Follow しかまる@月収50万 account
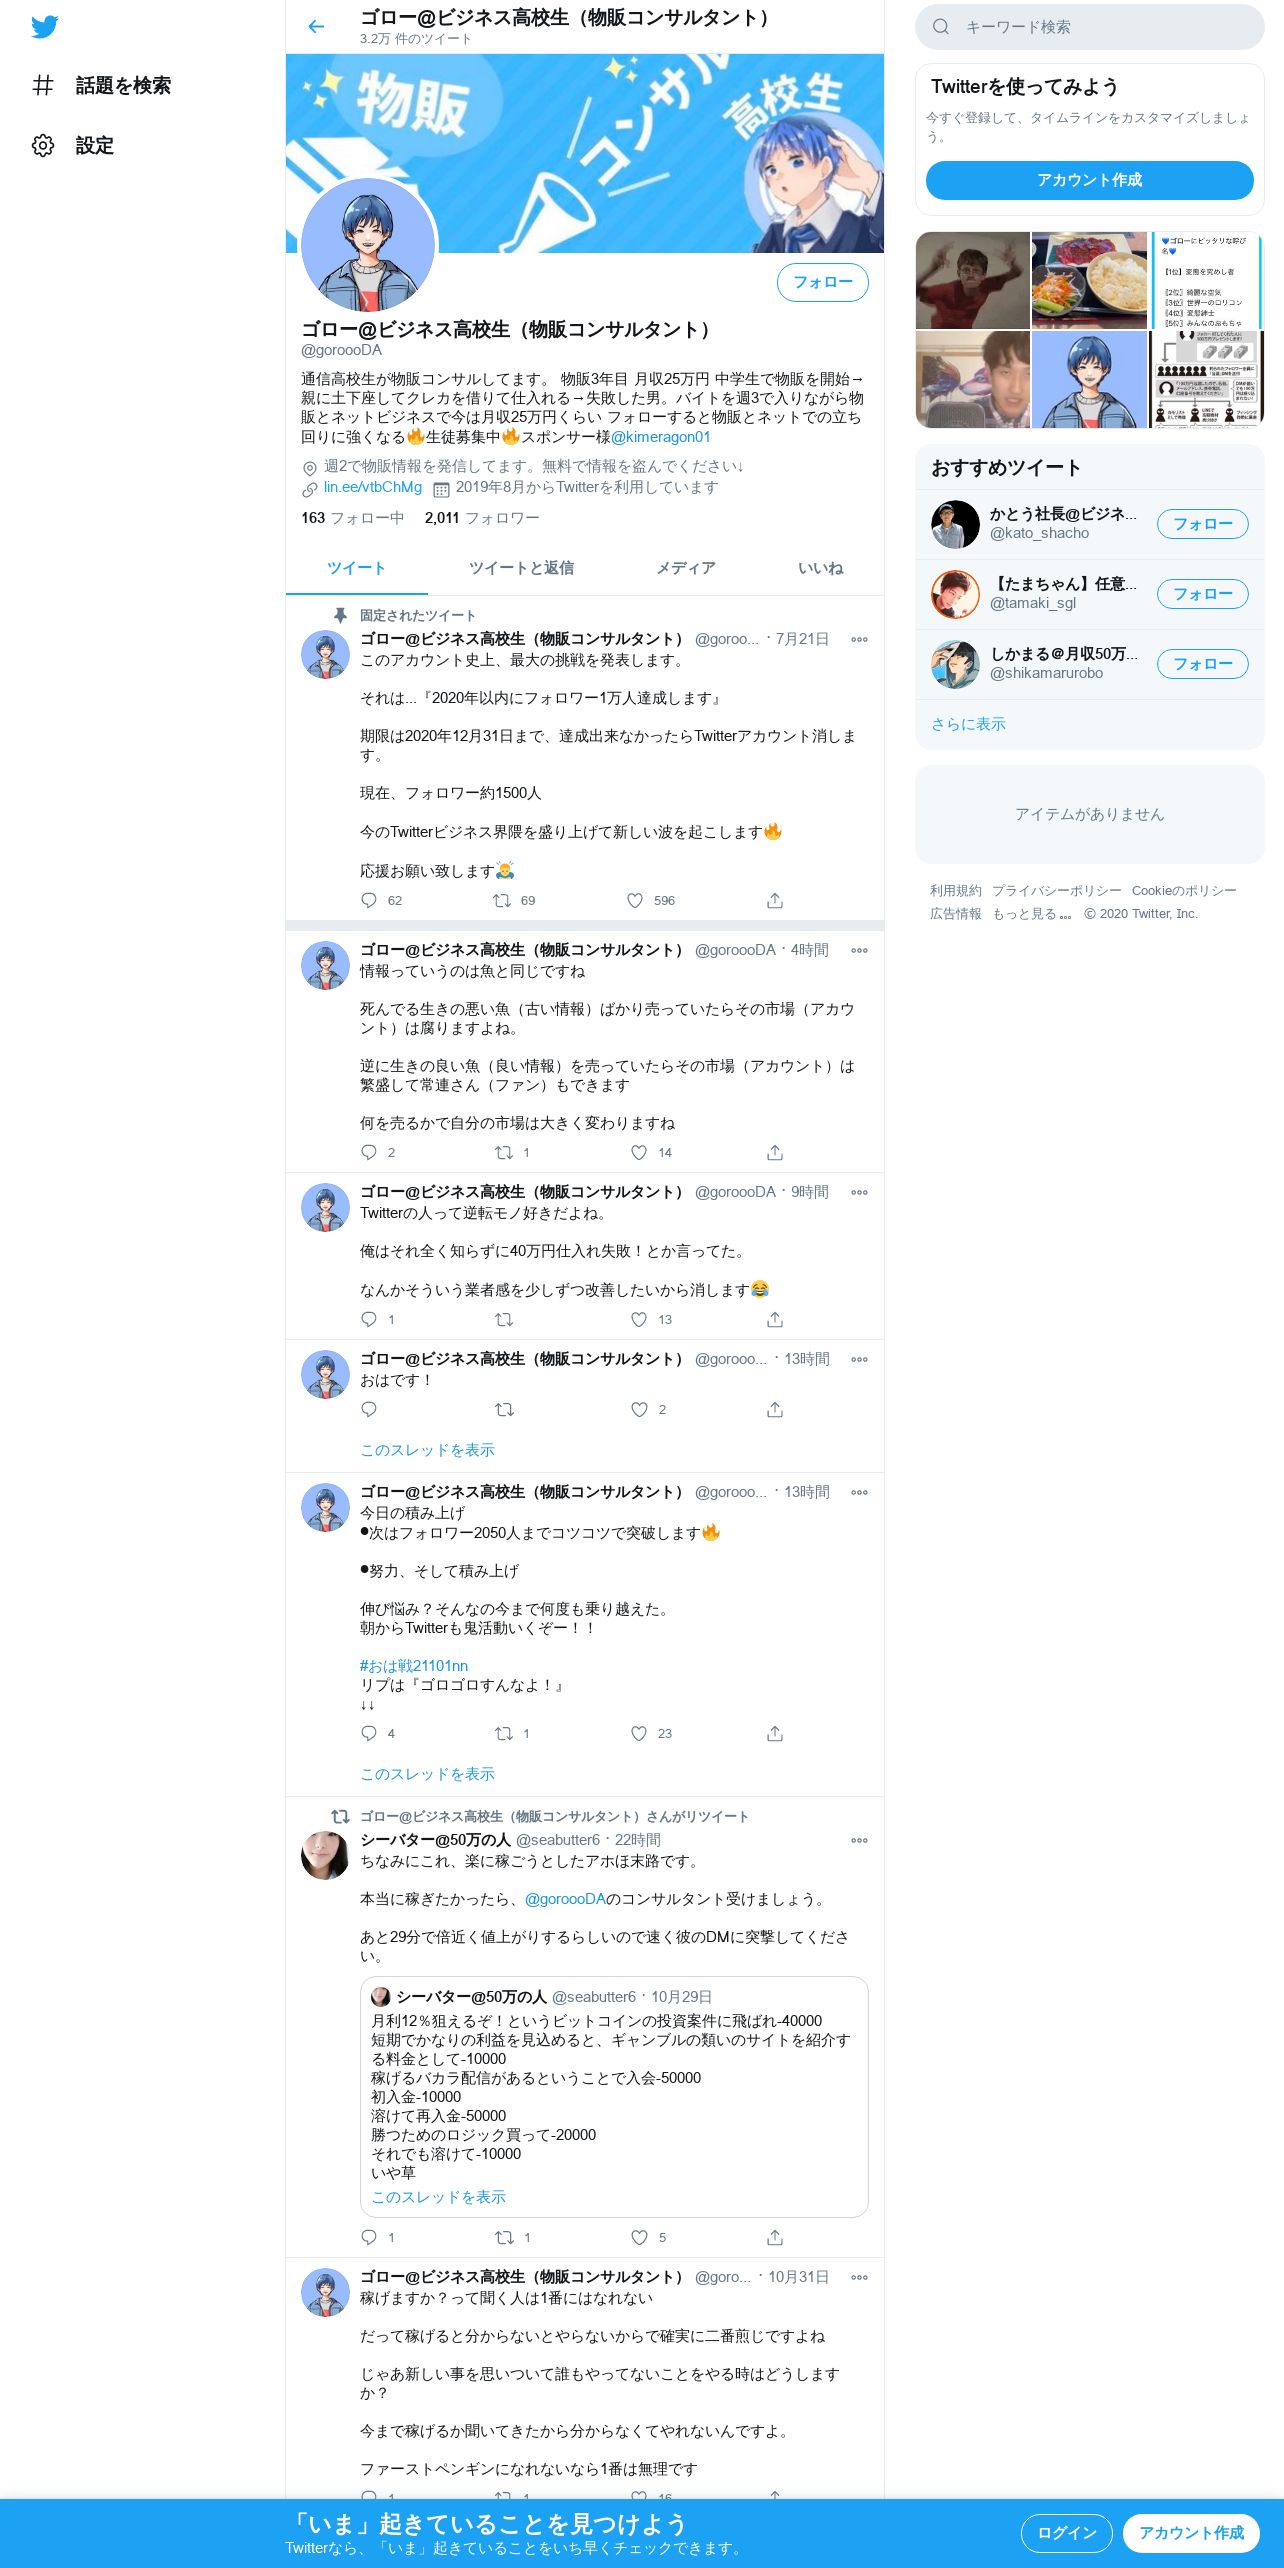The image size is (1284, 2568). point(1202,664)
